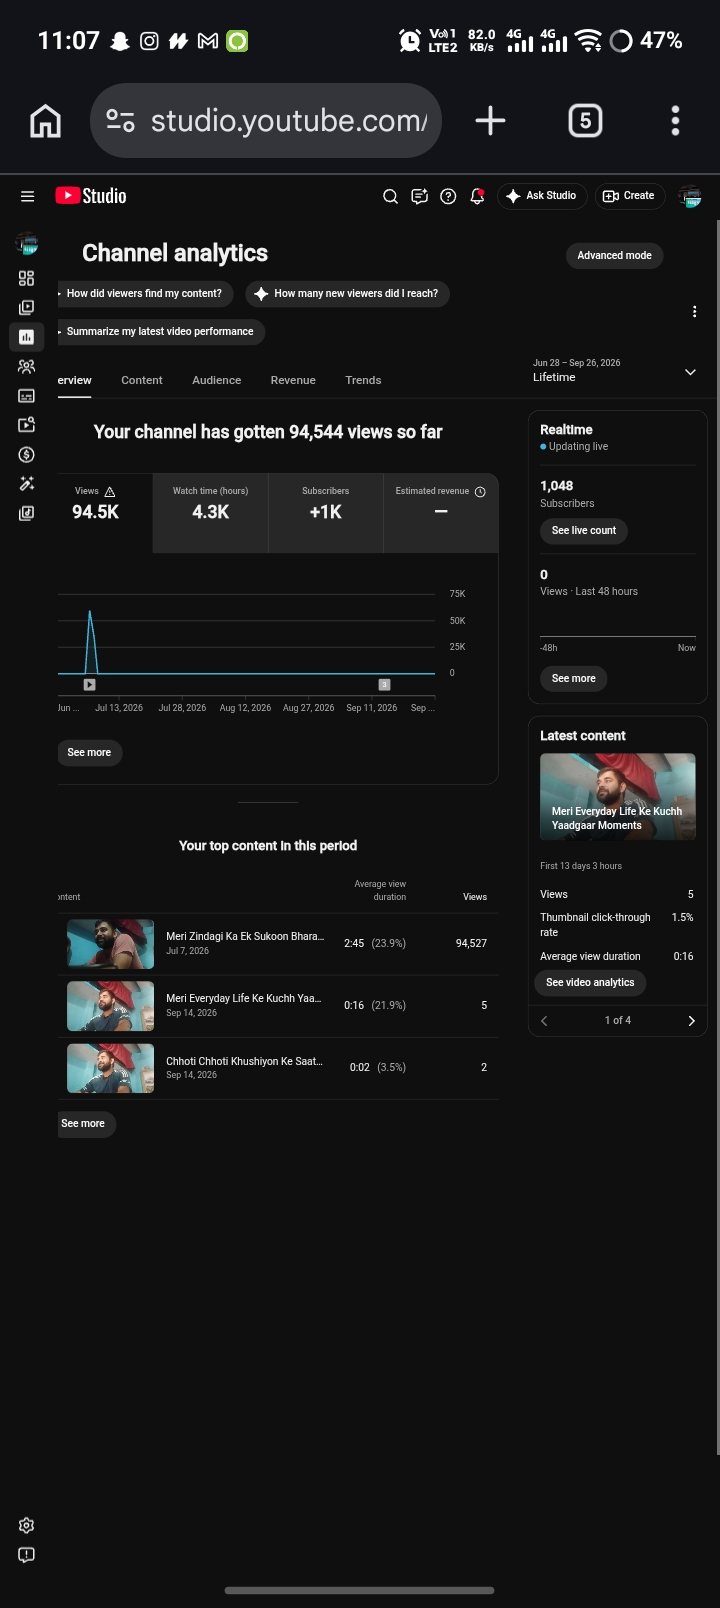Expand the Lifetime date range dropdown
This screenshot has height=1608, width=720.
(x=690, y=372)
